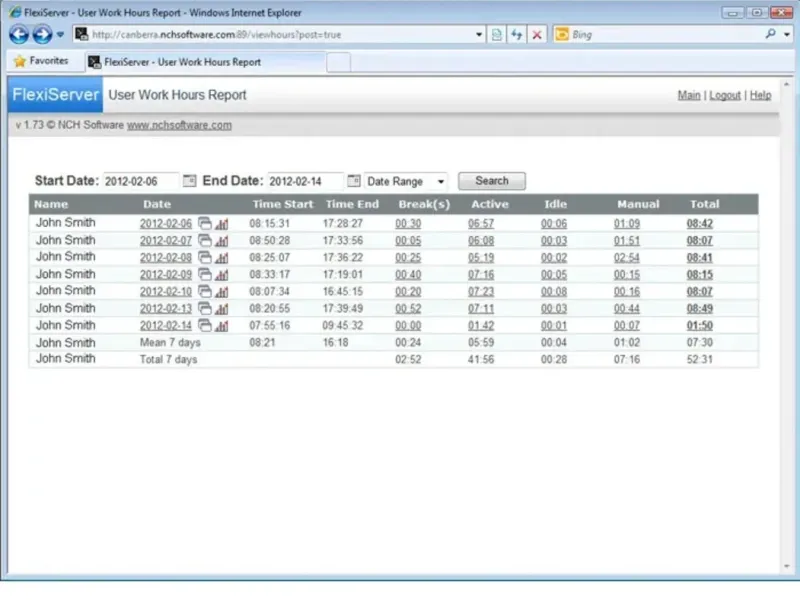
Task: Open chart icon for 2012-02-06 row
Action: point(221,223)
